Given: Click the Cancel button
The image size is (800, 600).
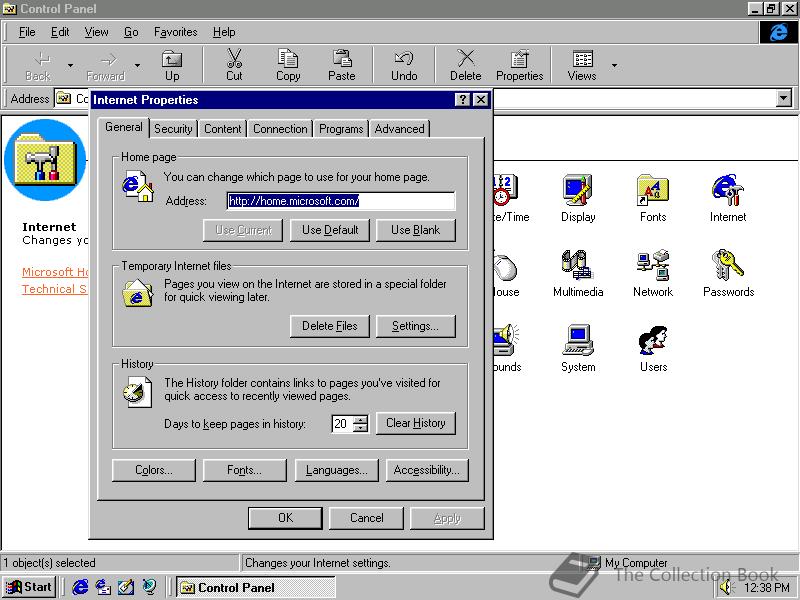Looking at the screenshot, I should coord(366,518).
